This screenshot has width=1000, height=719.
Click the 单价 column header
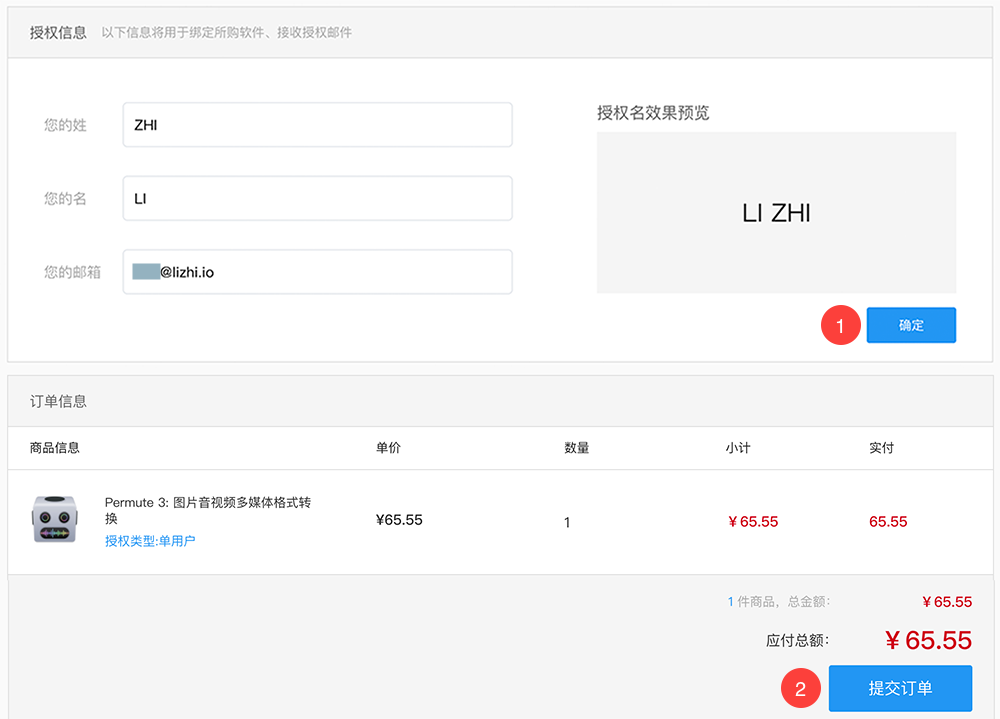[388, 448]
